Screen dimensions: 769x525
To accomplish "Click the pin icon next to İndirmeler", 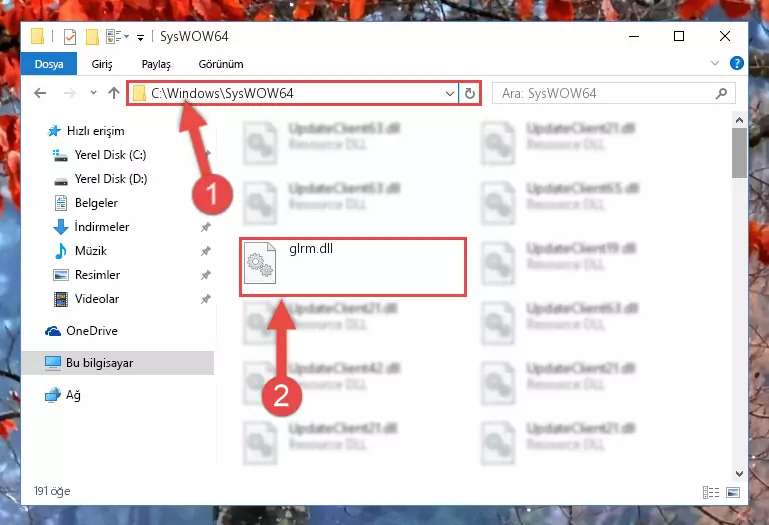I will (205, 227).
